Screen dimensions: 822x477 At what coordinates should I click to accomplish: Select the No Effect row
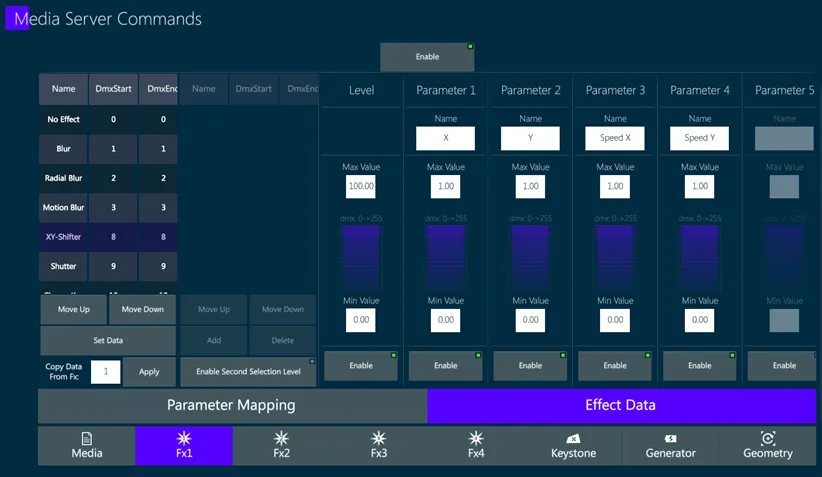(108, 120)
